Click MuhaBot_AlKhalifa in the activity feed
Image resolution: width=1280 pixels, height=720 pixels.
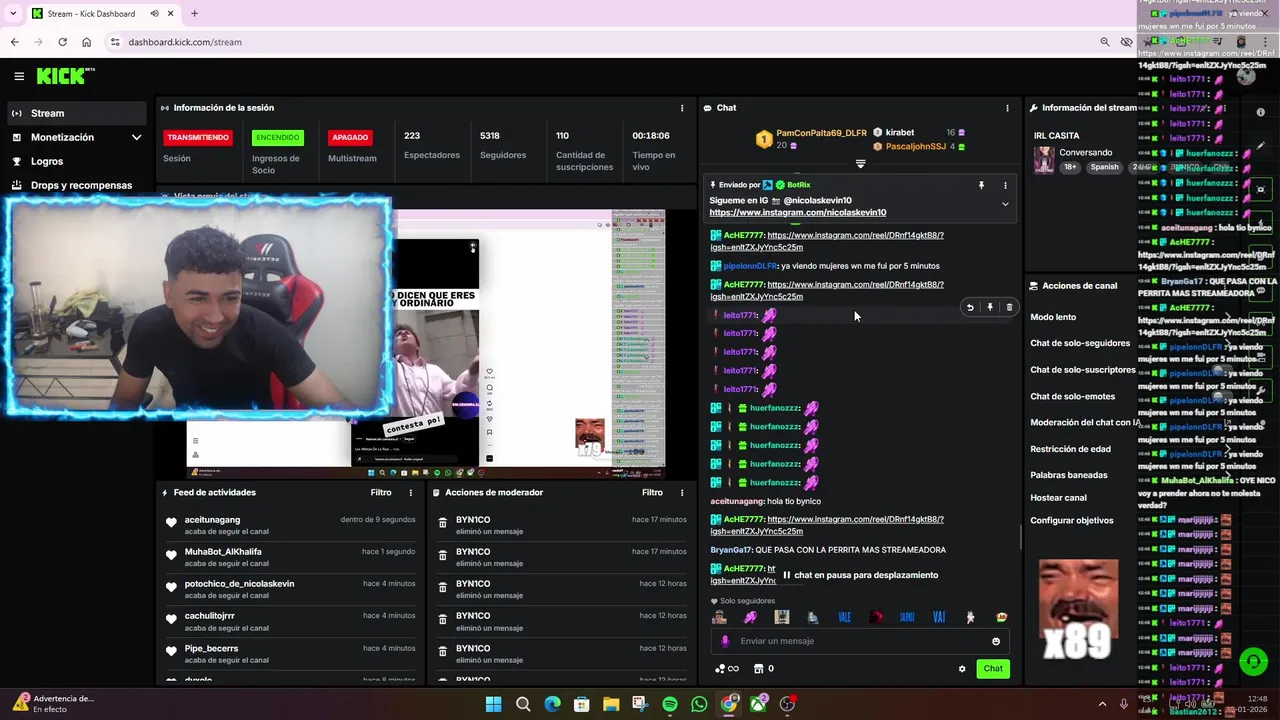tap(223, 552)
